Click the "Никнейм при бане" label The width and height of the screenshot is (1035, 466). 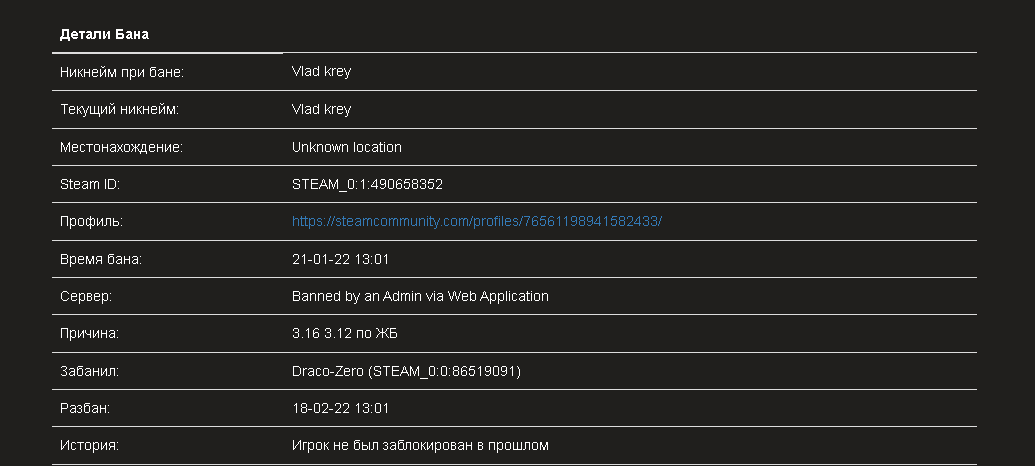(122, 72)
